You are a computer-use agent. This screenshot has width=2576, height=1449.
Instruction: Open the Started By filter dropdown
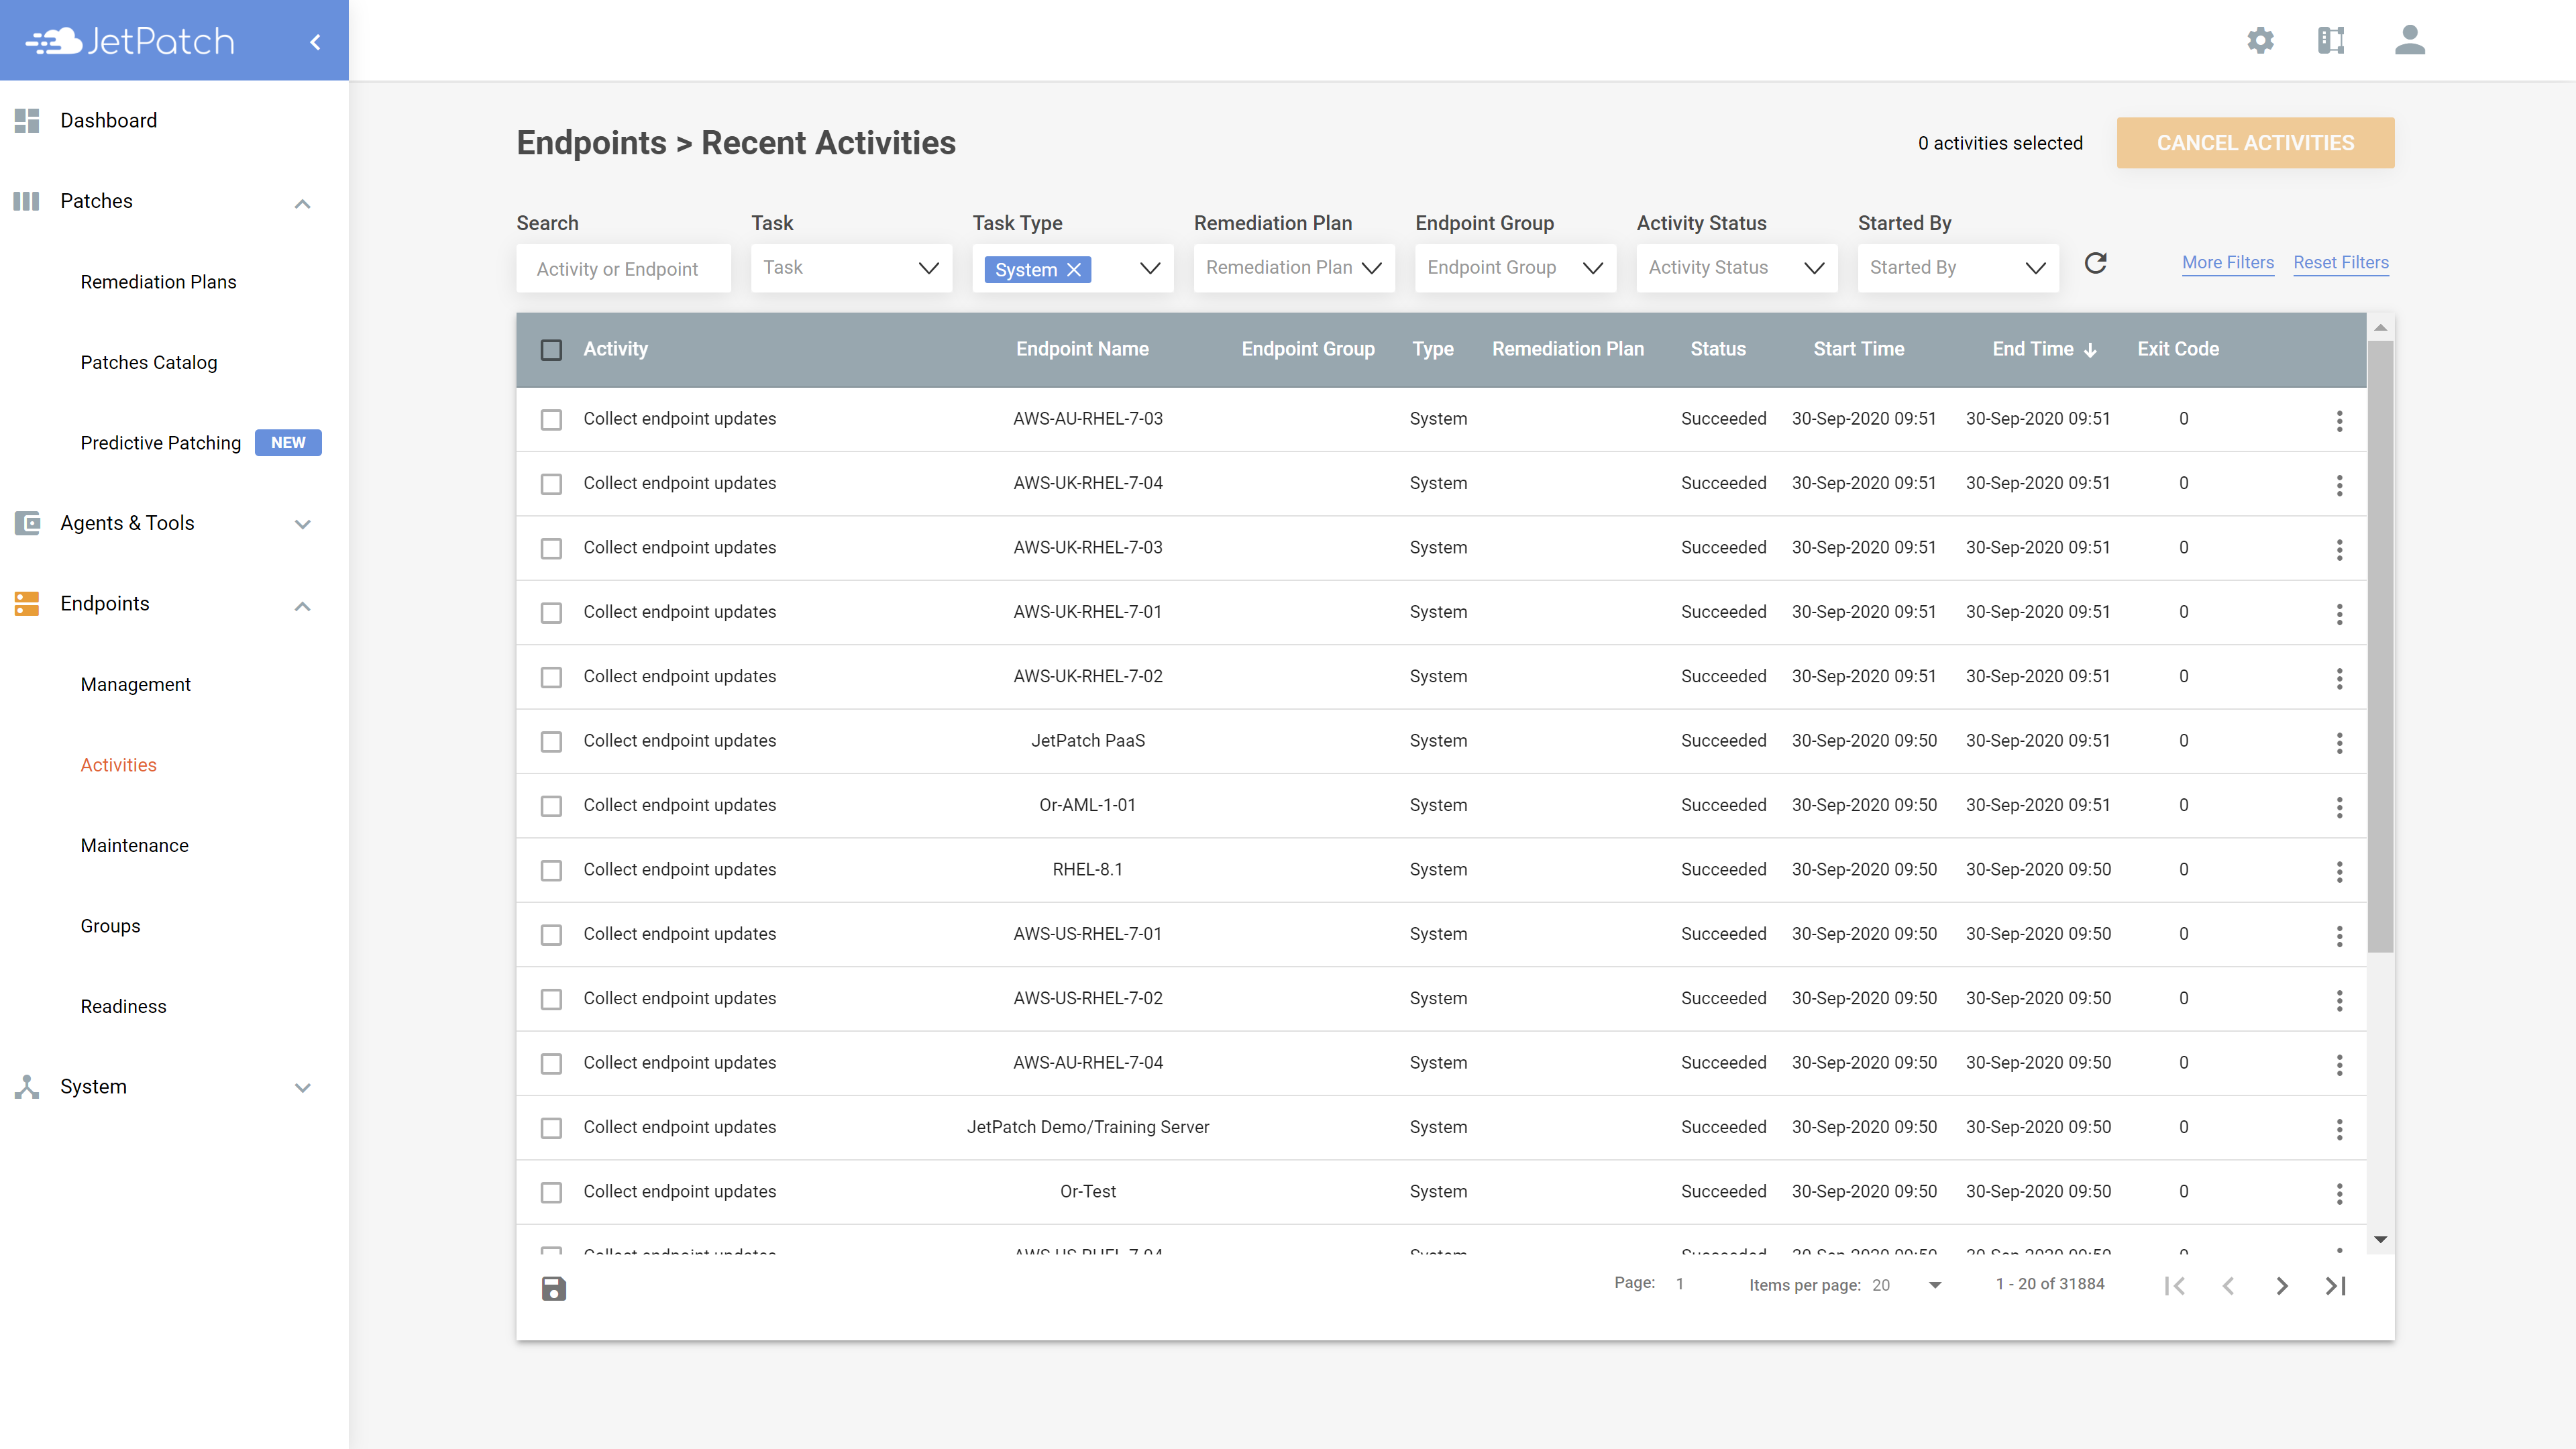pos(1958,268)
